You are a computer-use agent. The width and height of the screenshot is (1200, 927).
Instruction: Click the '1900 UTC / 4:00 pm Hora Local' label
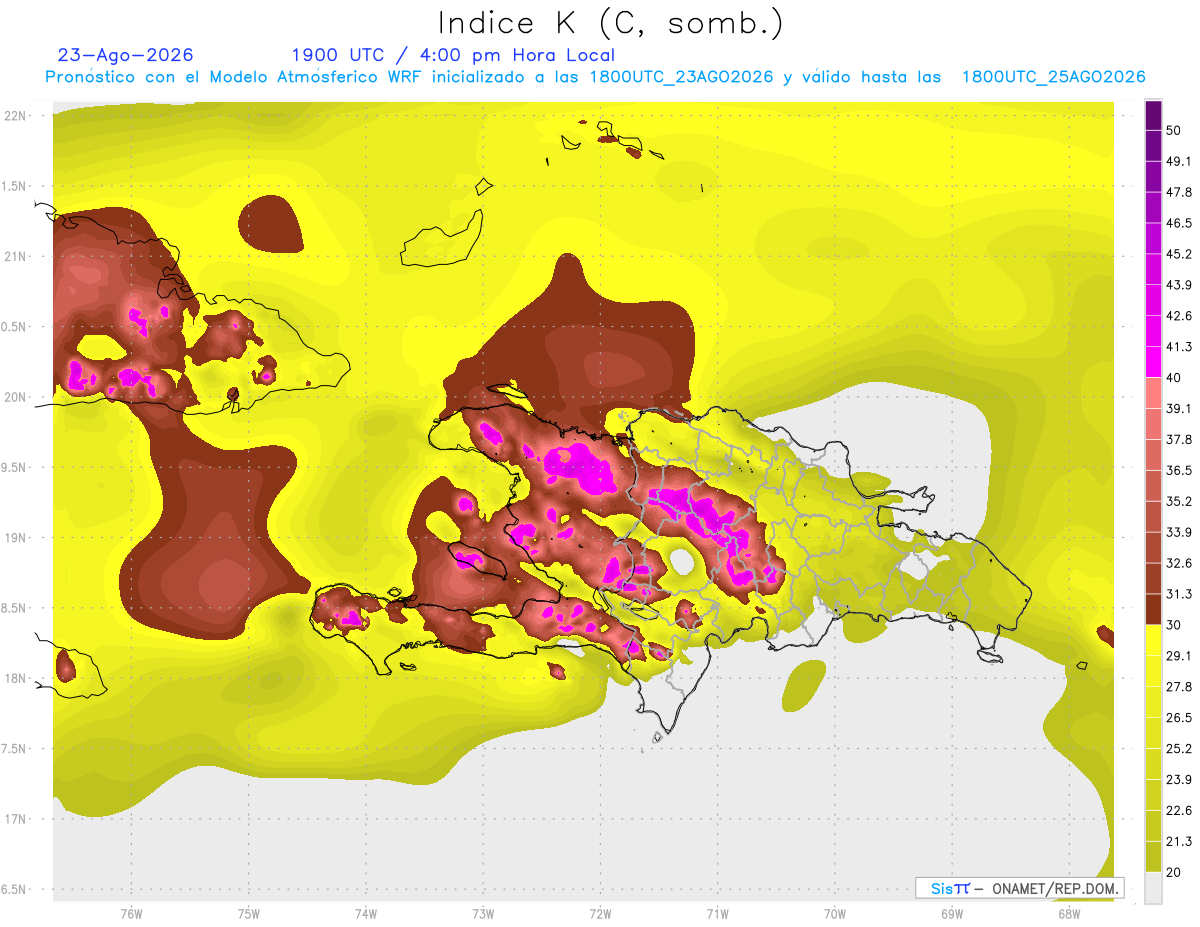(453, 55)
